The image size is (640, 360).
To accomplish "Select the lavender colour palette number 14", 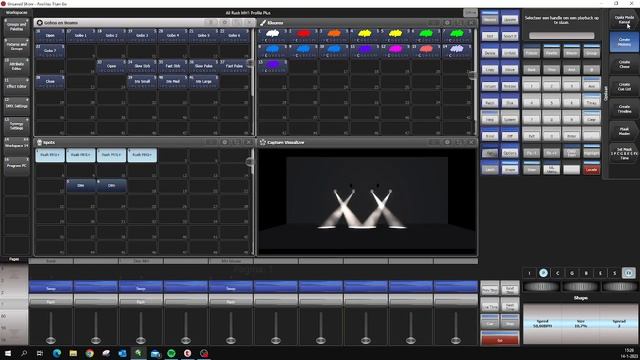I will (x=456, y=51).
